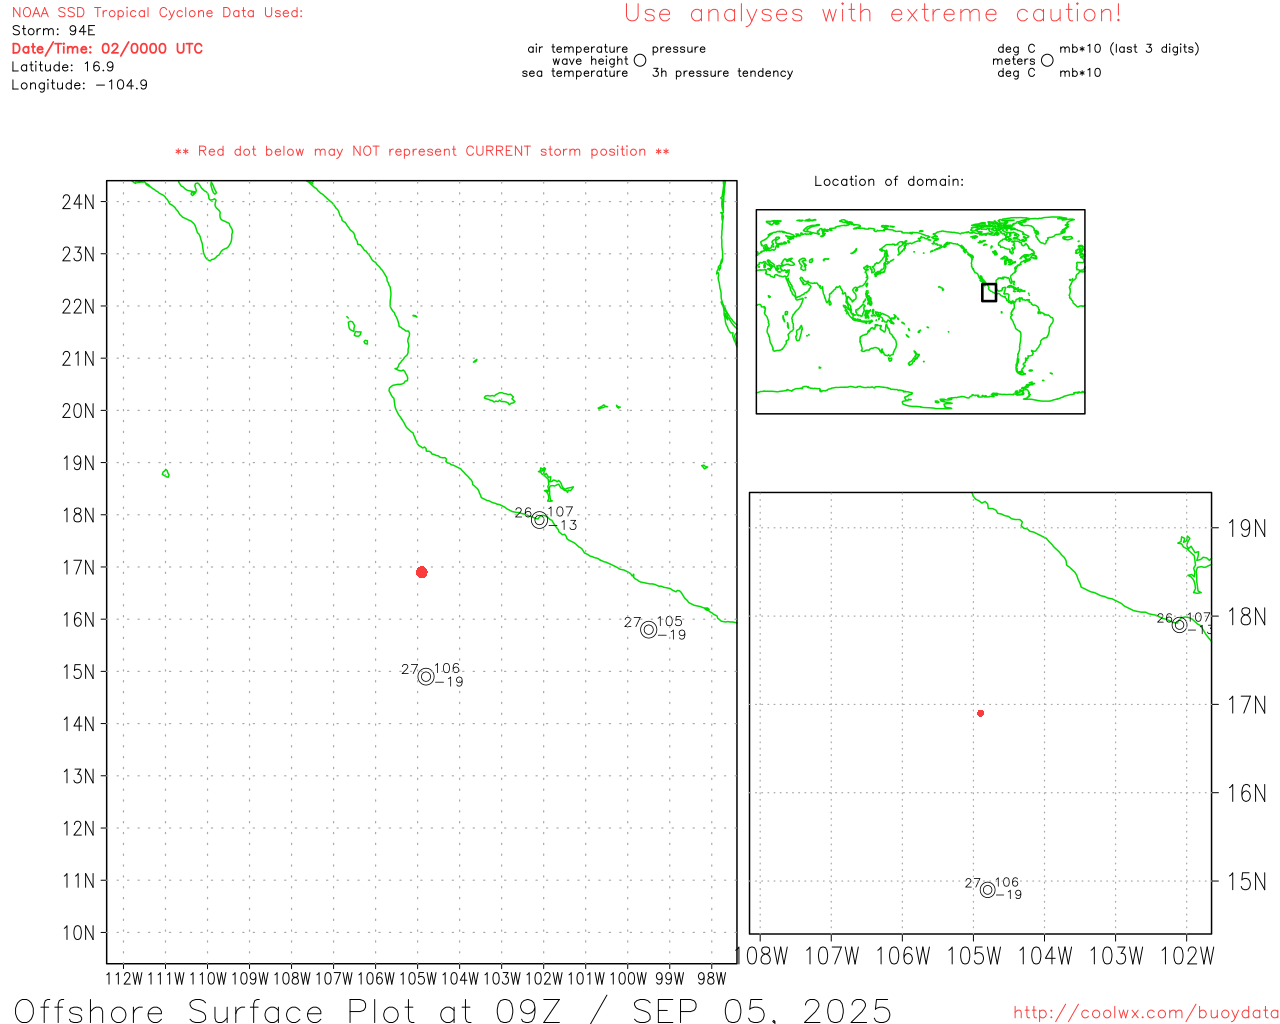Viewport: 1280px width, 1024px height.
Task: Click the 24N latitude label on main map
Action: coord(78,202)
